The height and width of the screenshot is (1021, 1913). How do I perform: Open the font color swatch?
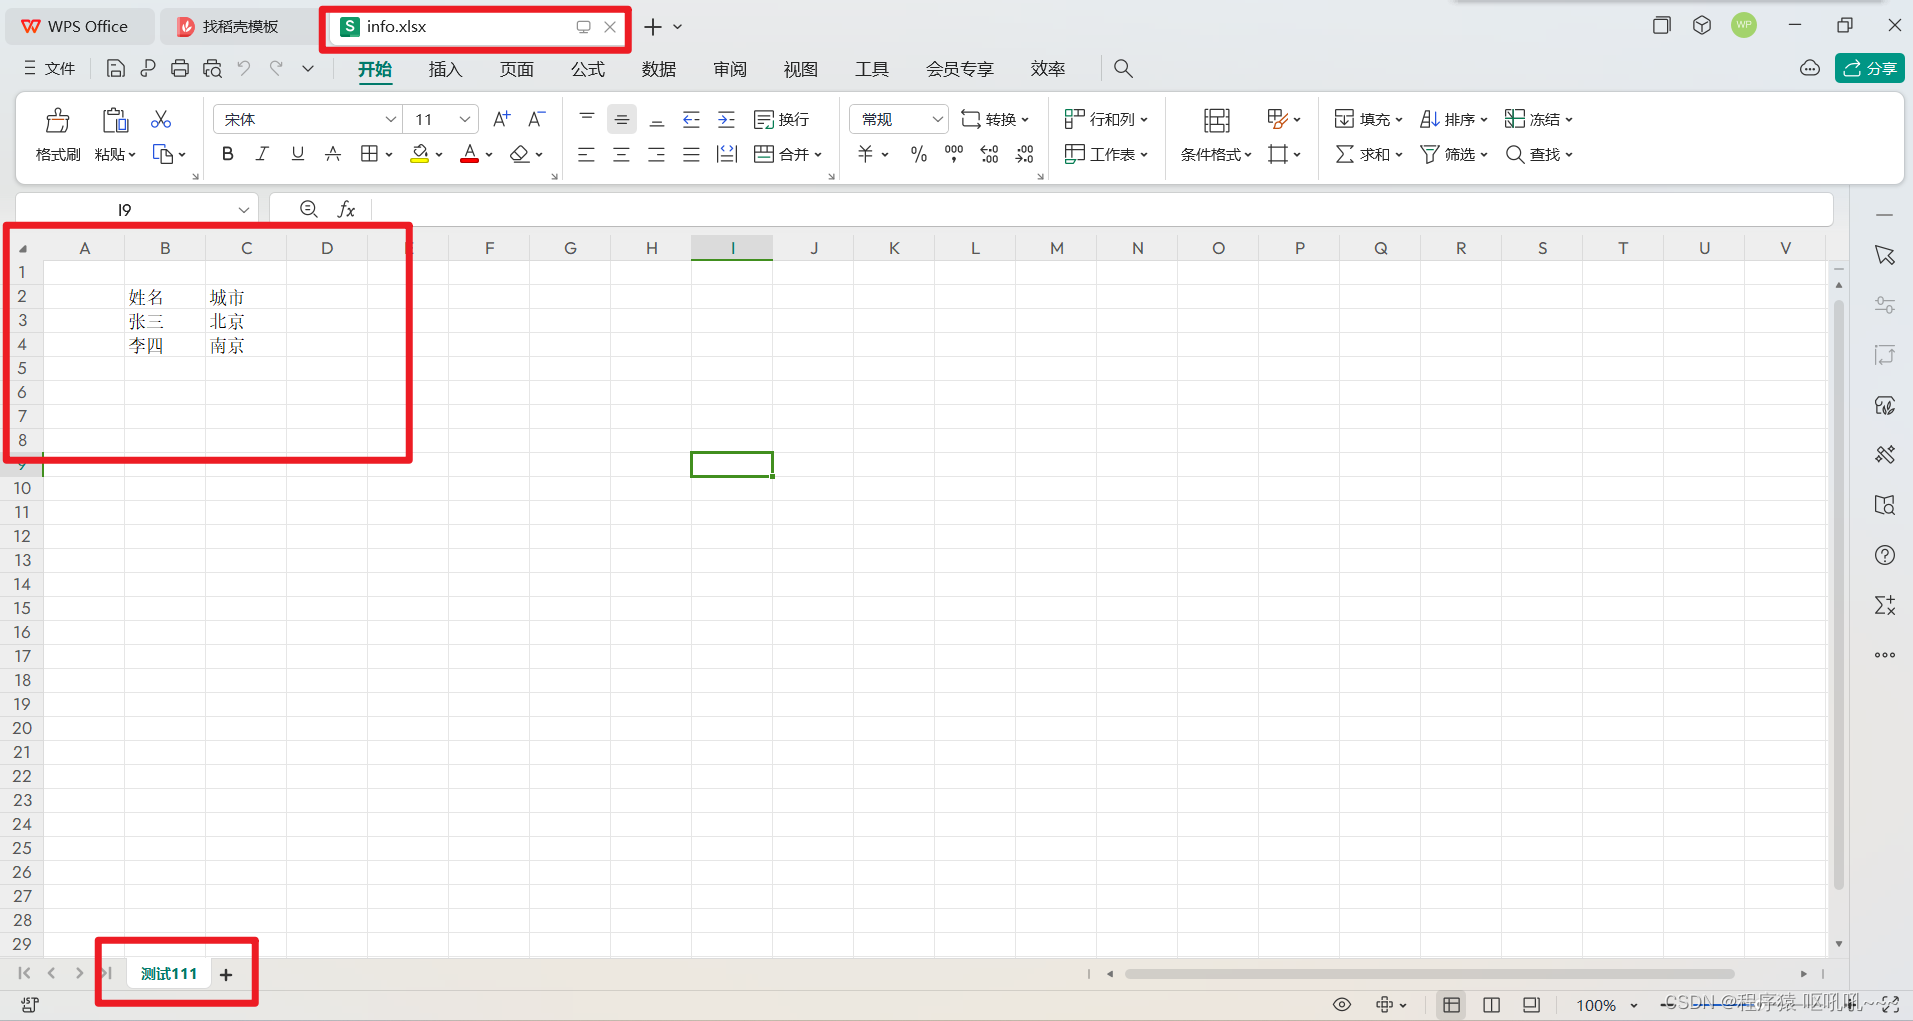[469, 154]
